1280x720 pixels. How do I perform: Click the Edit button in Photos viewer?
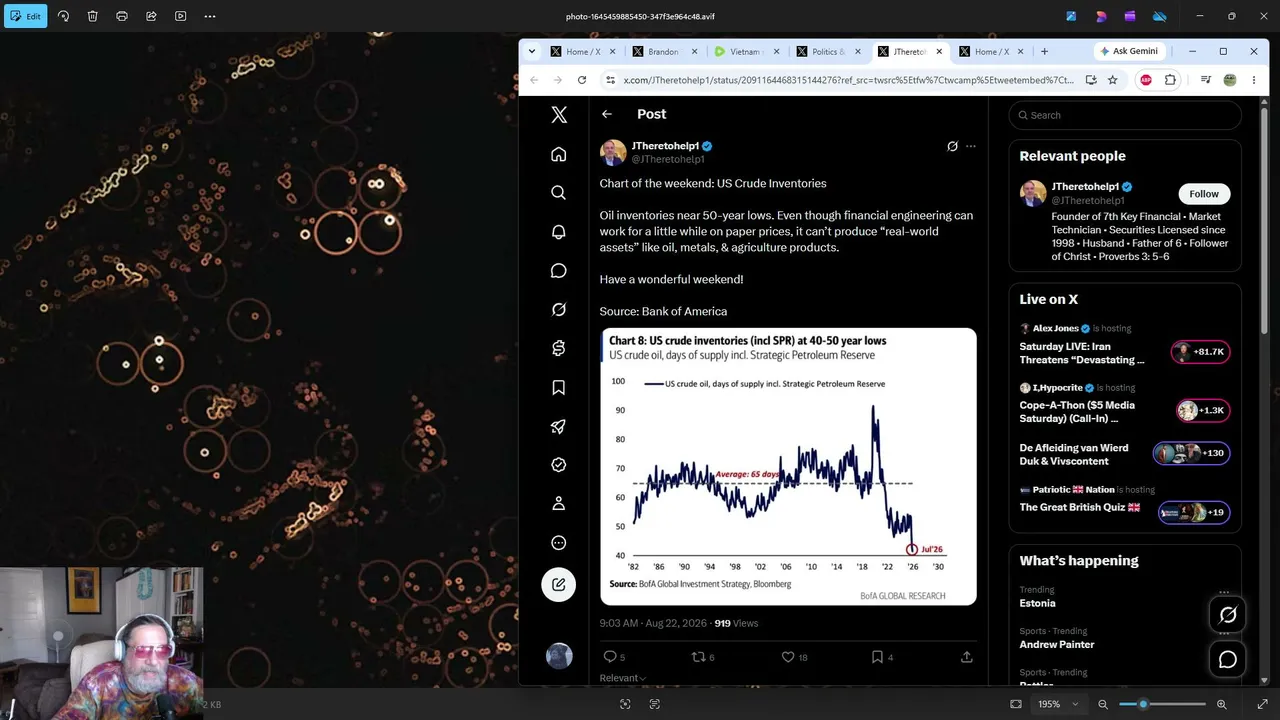pos(25,16)
